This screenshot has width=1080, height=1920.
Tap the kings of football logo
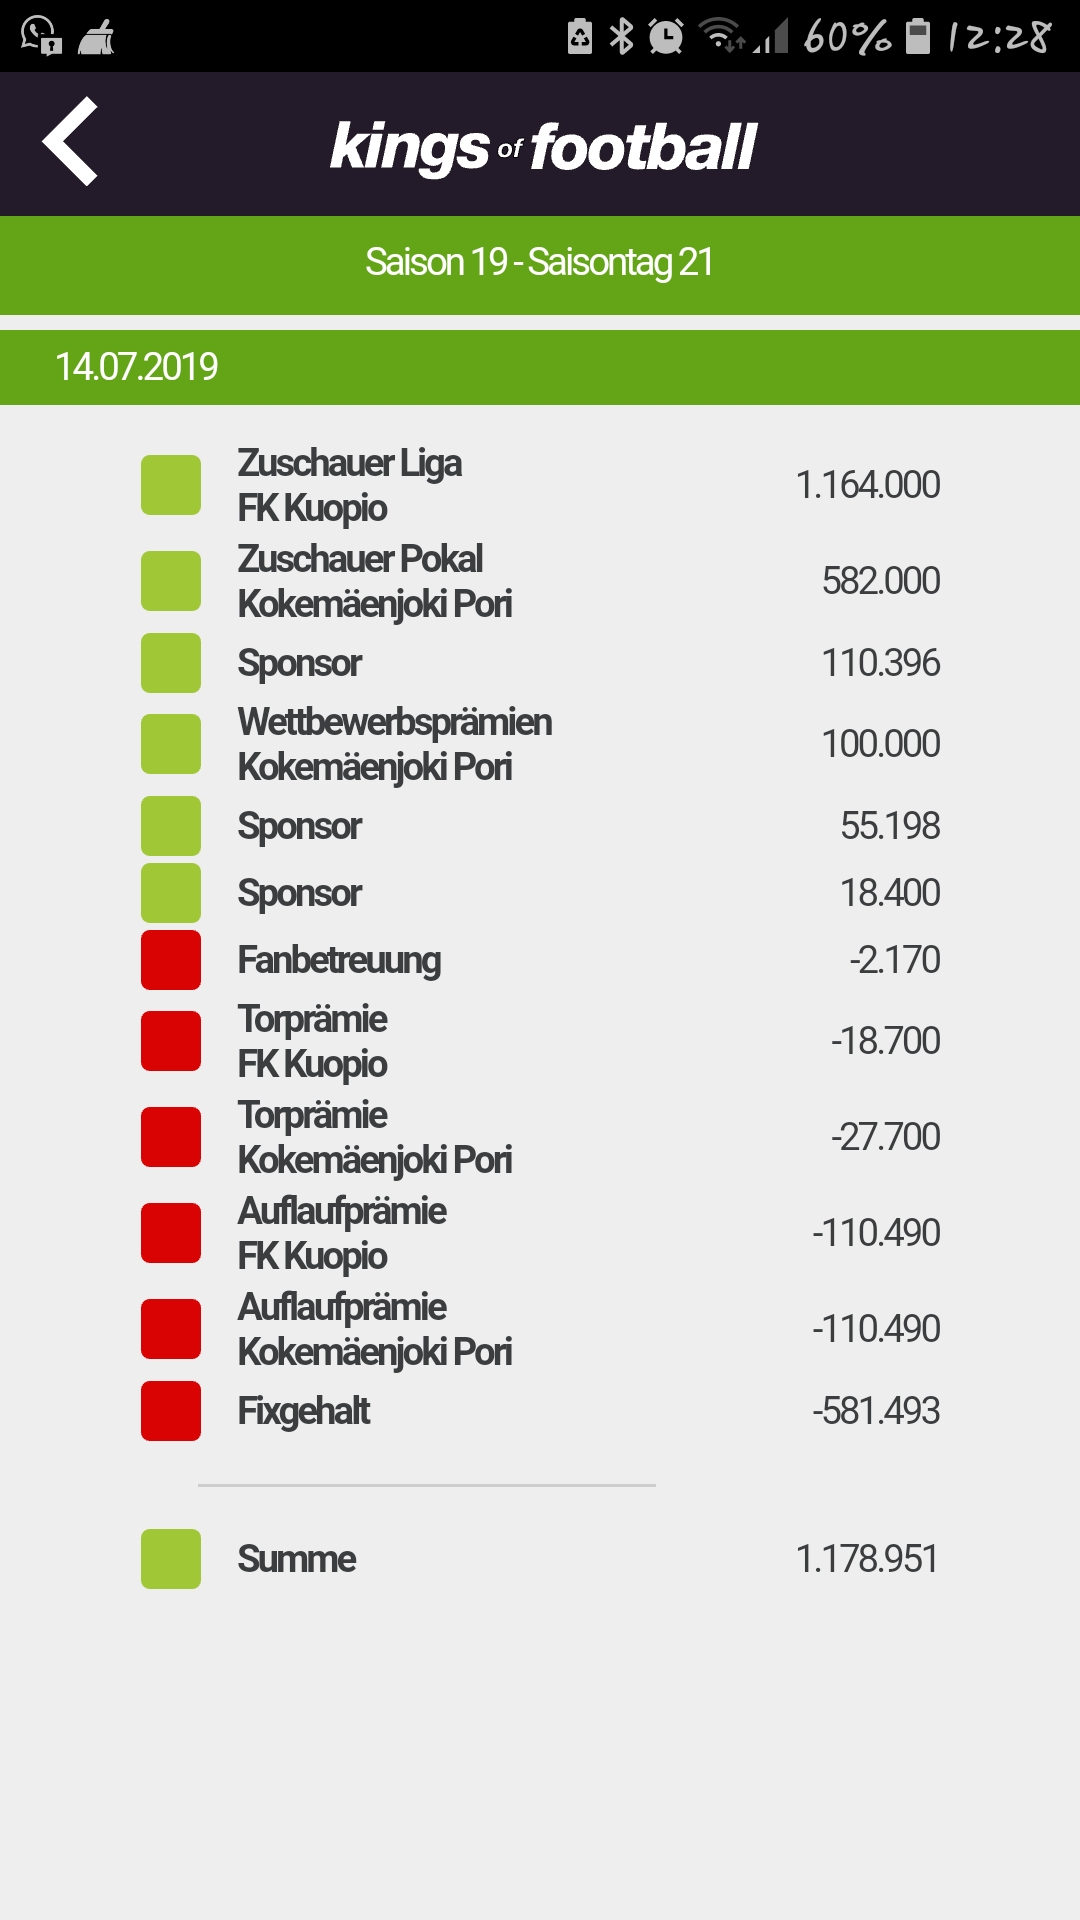(543, 146)
